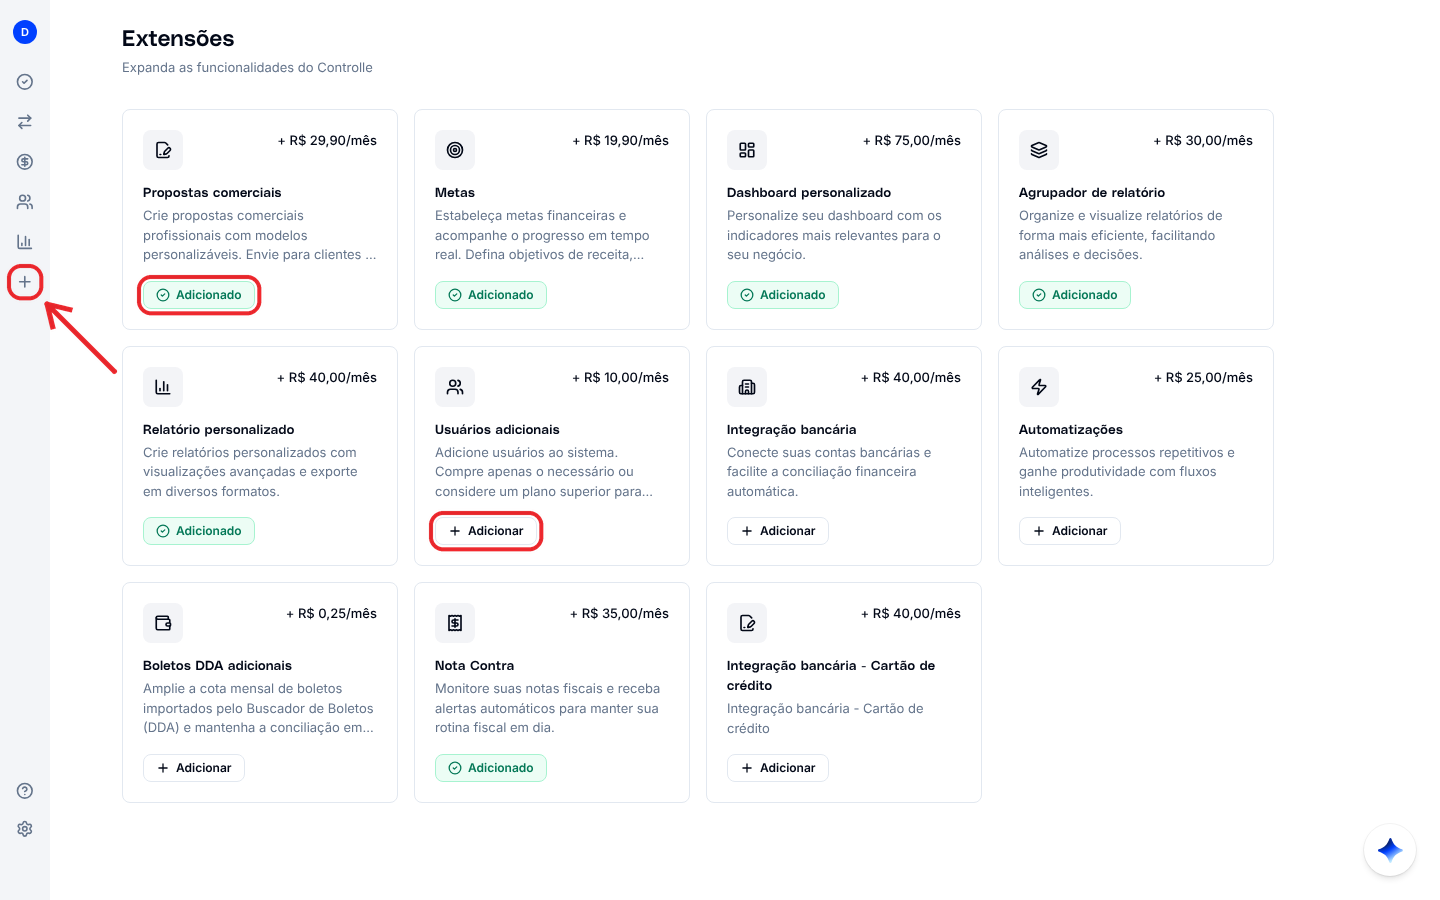
Task: Click the Metas target icon
Action: click(x=455, y=150)
